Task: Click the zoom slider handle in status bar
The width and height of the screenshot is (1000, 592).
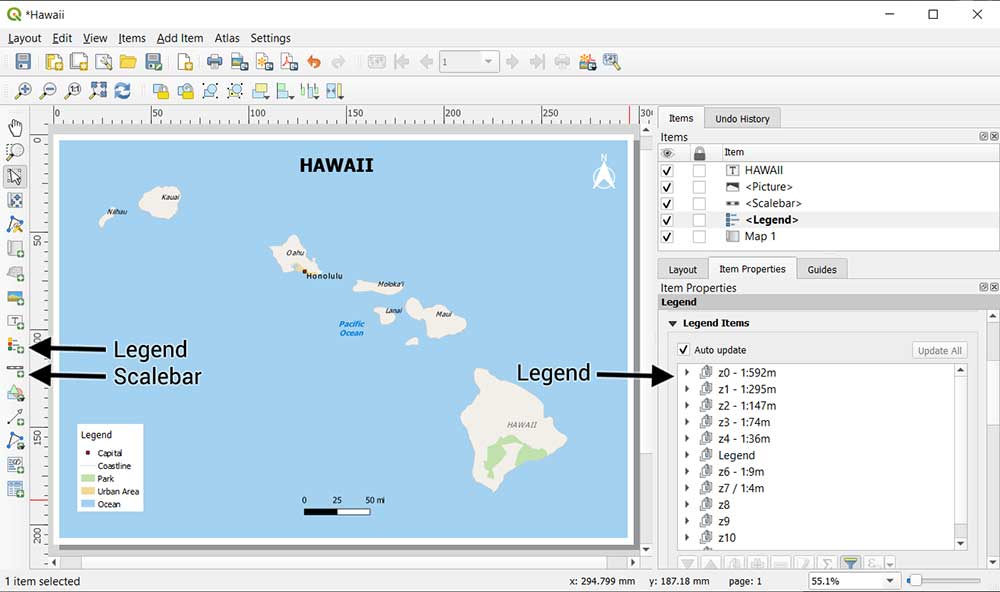Action: pos(915,581)
